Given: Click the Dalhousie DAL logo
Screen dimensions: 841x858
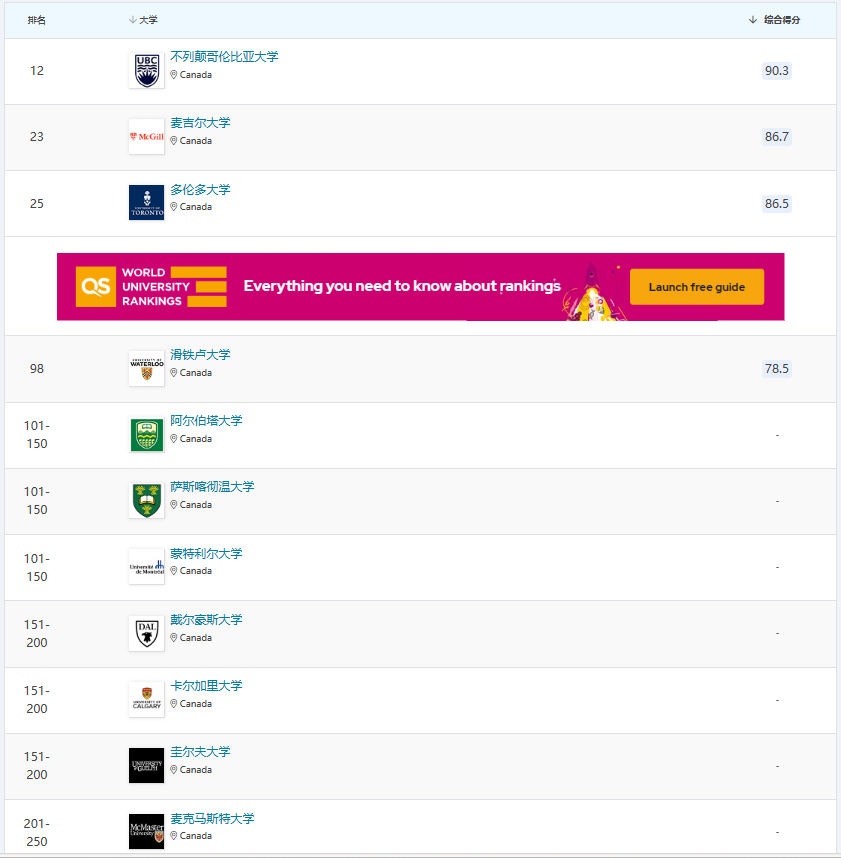Looking at the screenshot, I should 147,634.
